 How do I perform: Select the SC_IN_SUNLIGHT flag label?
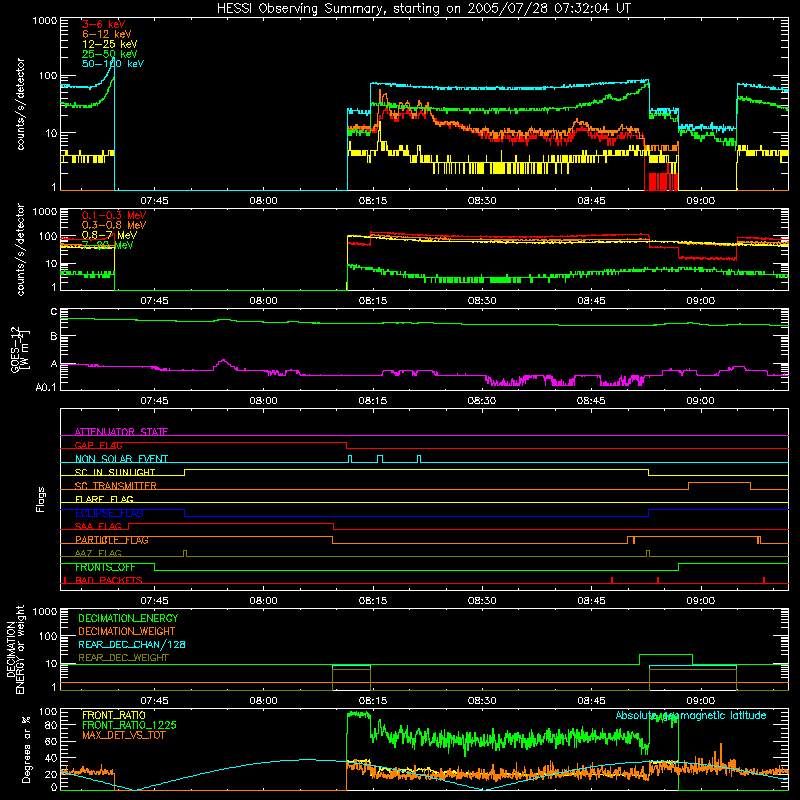coord(115,472)
